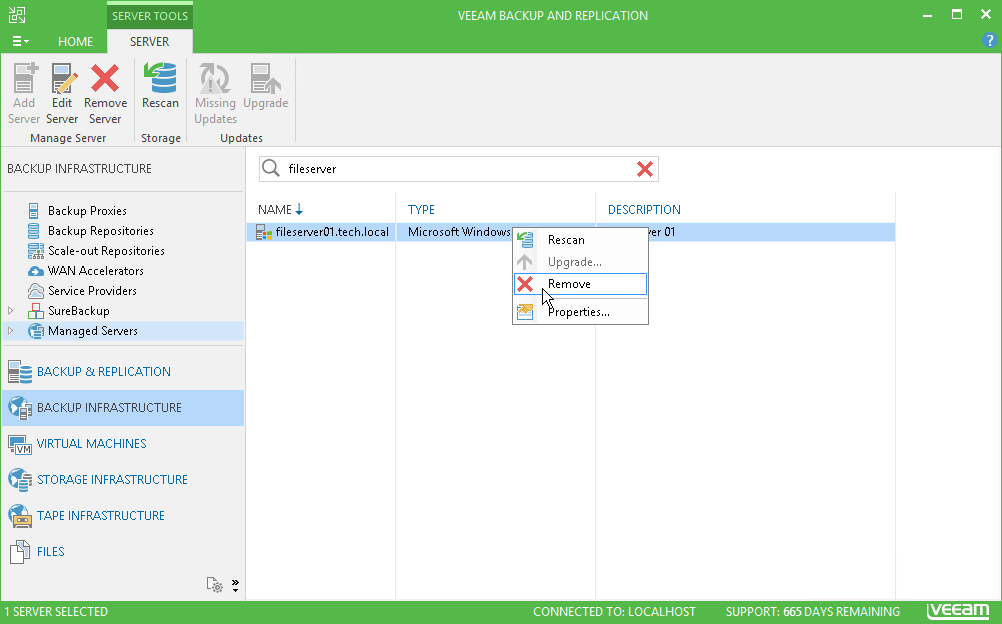This screenshot has height=624, width=1002.
Task: Choose Rescan from the context menu
Action: click(580, 240)
